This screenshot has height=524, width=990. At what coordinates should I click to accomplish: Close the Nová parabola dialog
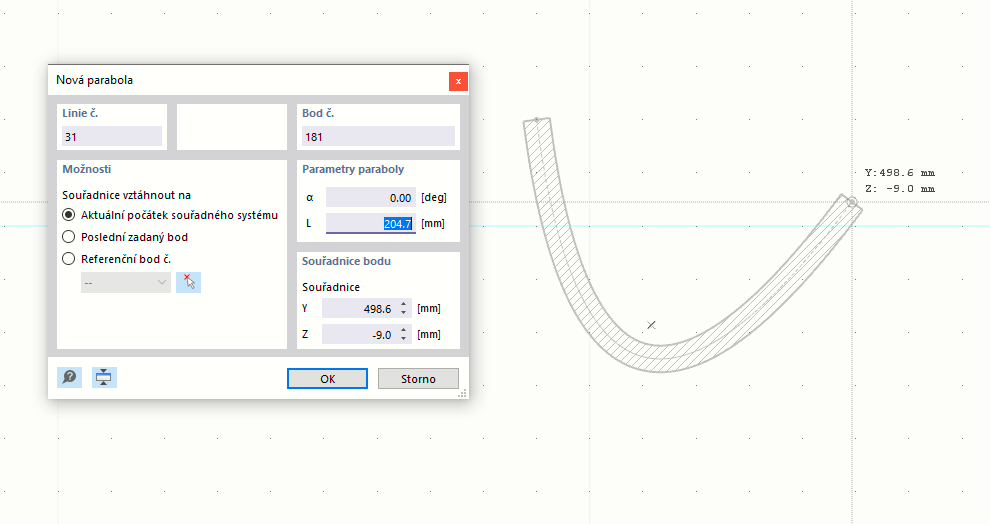458,81
